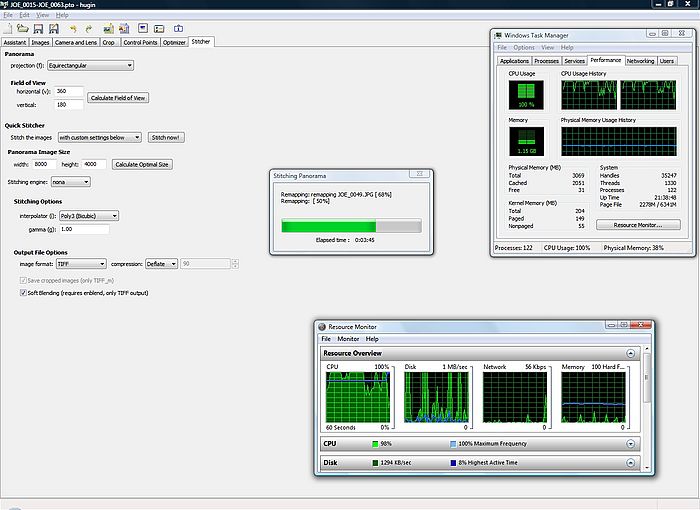
Task: Click the Resource Monitor... button
Action: (637, 225)
